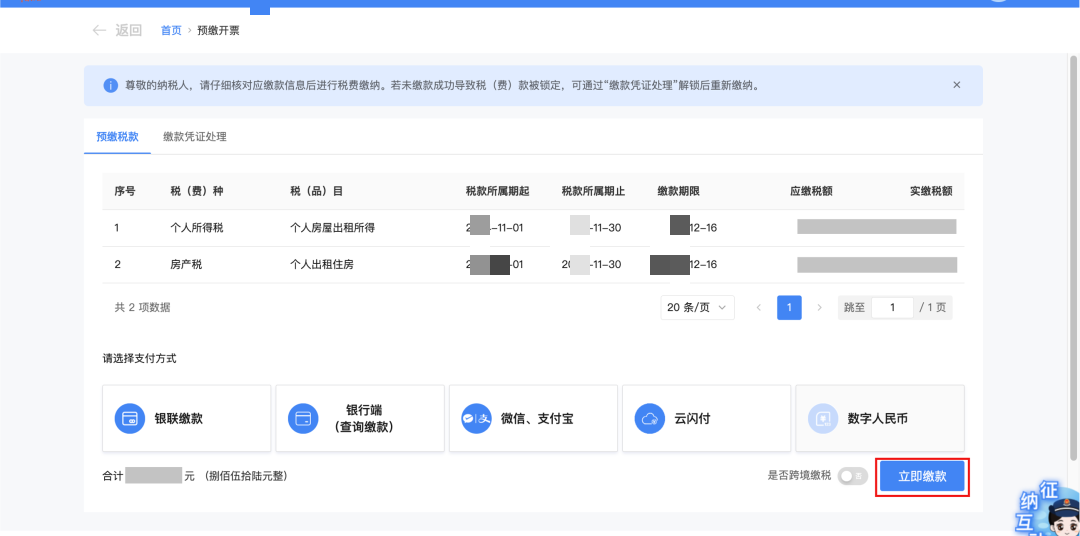Click the 税（品）目 column header
This screenshot has width=1080, height=536.
click(x=317, y=191)
